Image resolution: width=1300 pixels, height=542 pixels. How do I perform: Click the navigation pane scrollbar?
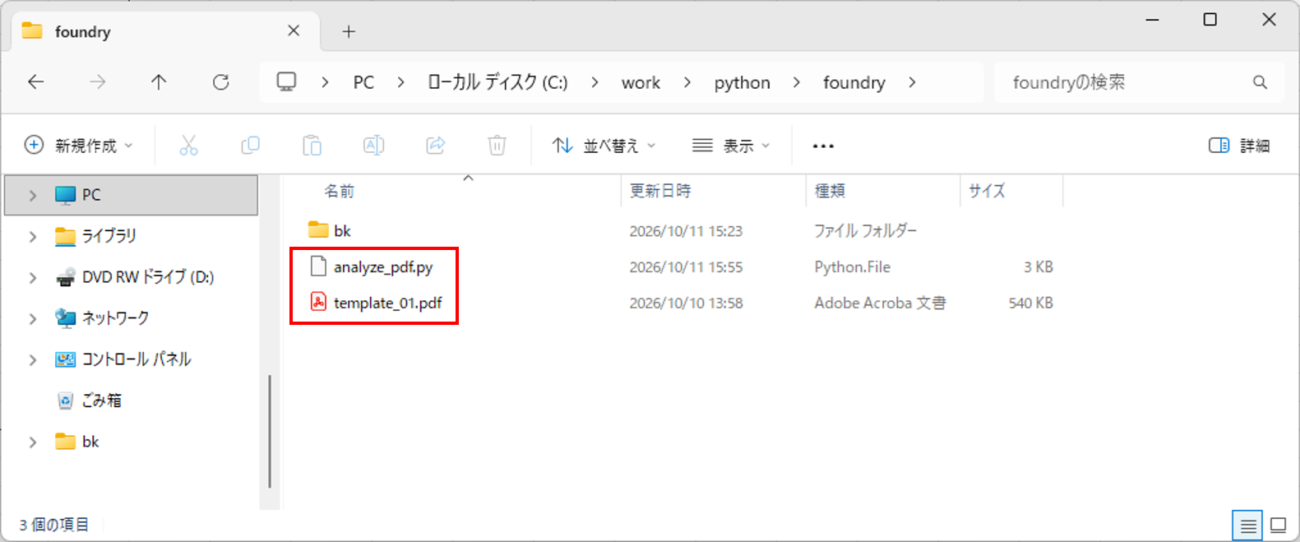coord(269,430)
